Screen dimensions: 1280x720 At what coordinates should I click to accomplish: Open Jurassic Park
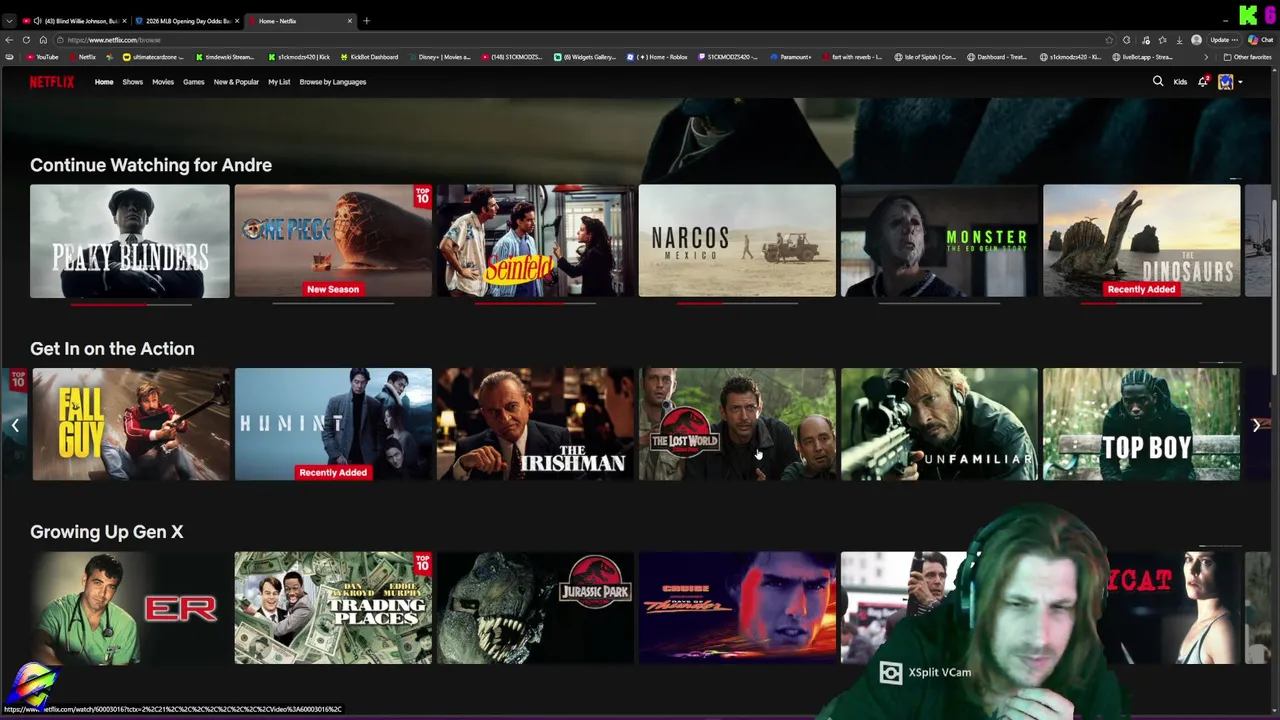tap(535, 608)
